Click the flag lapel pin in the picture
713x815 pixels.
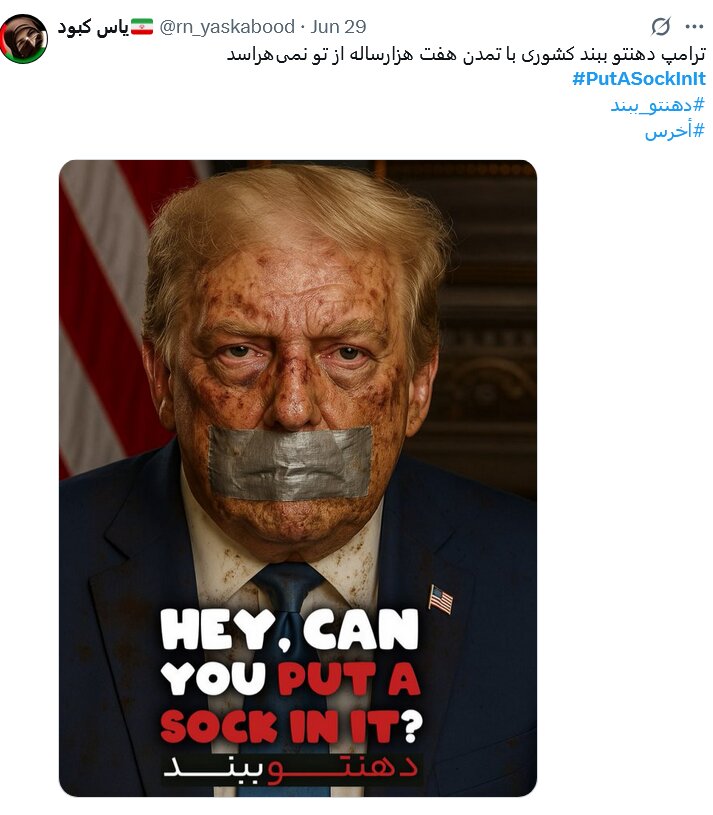[441, 599]
